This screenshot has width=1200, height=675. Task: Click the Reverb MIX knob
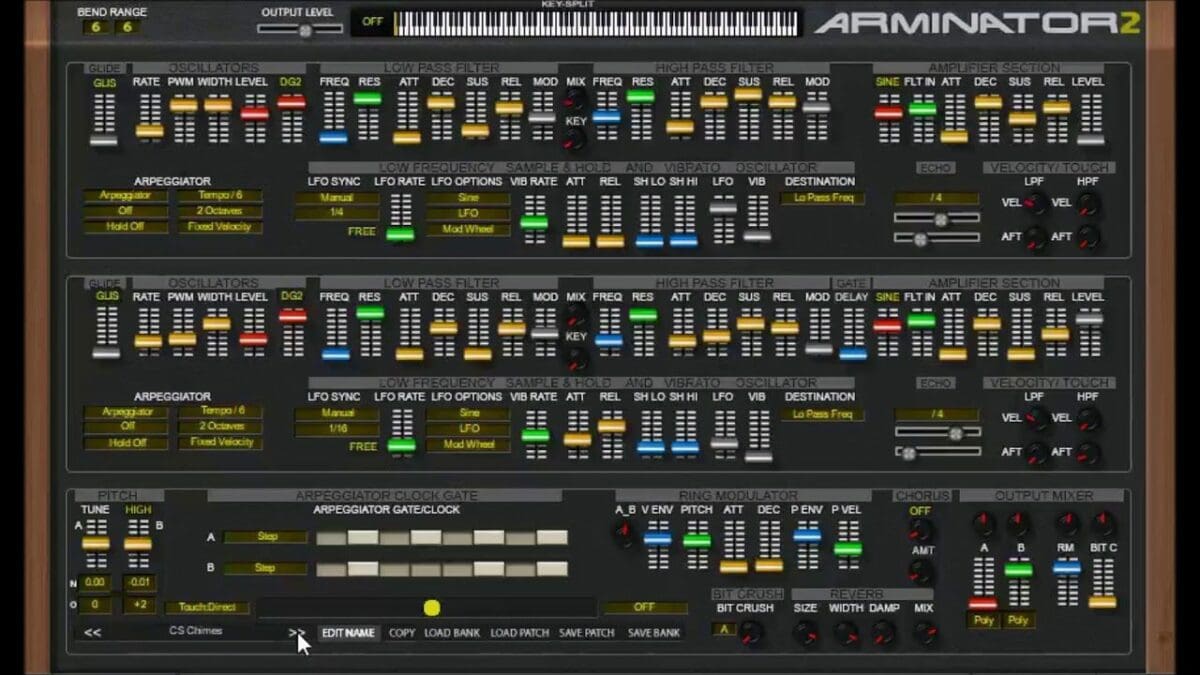(x=925, y=632)
